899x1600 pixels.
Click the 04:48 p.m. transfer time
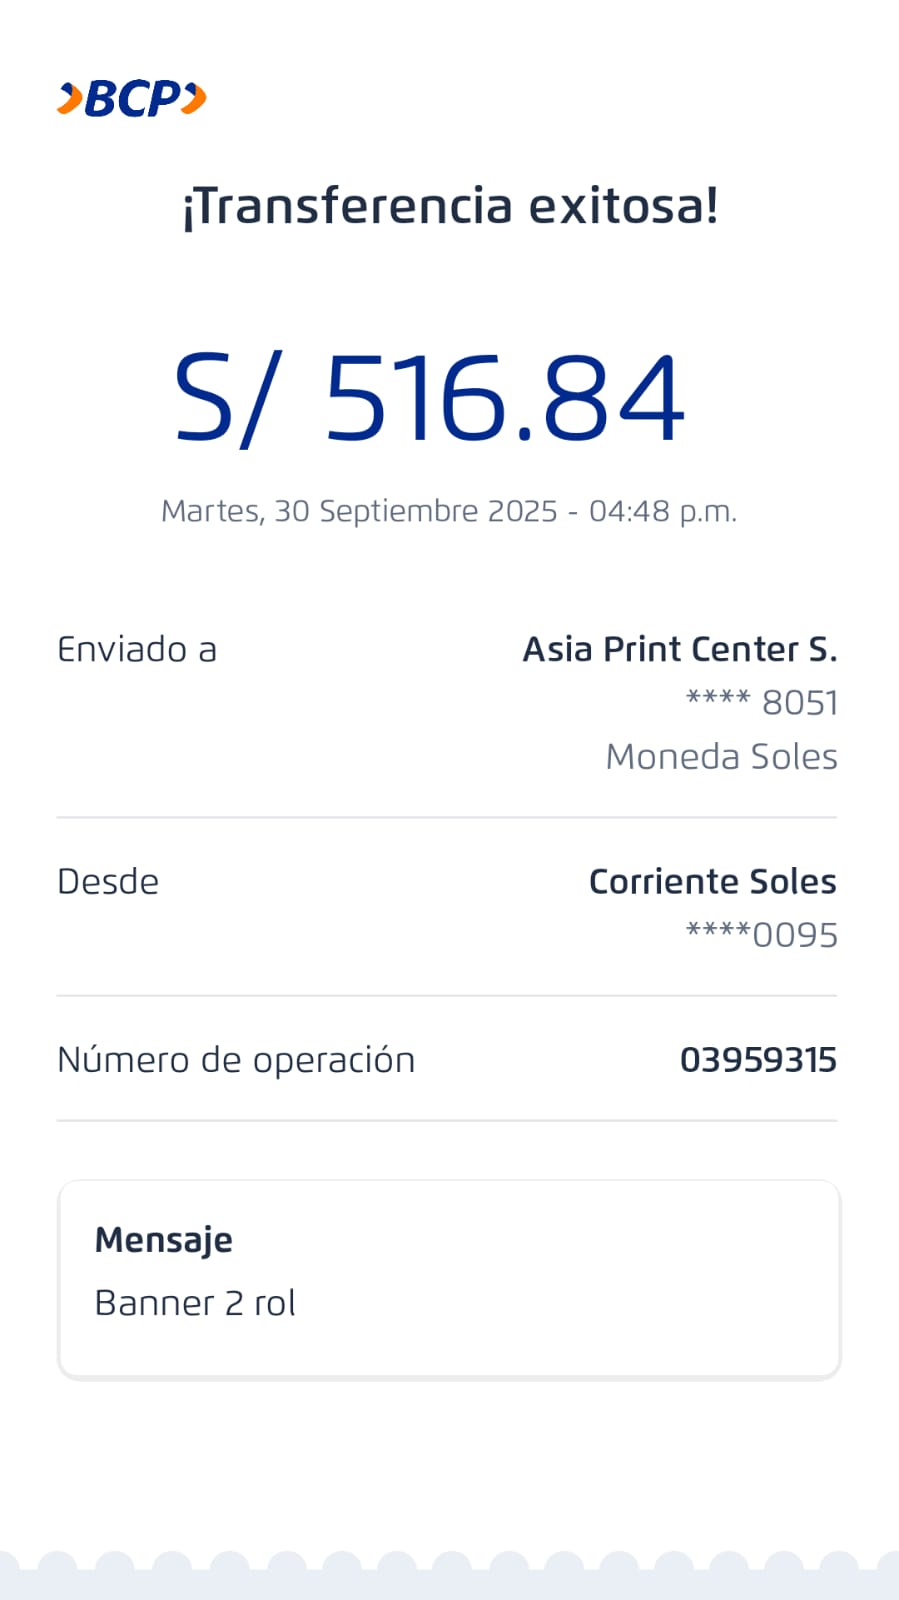point(662,511)
